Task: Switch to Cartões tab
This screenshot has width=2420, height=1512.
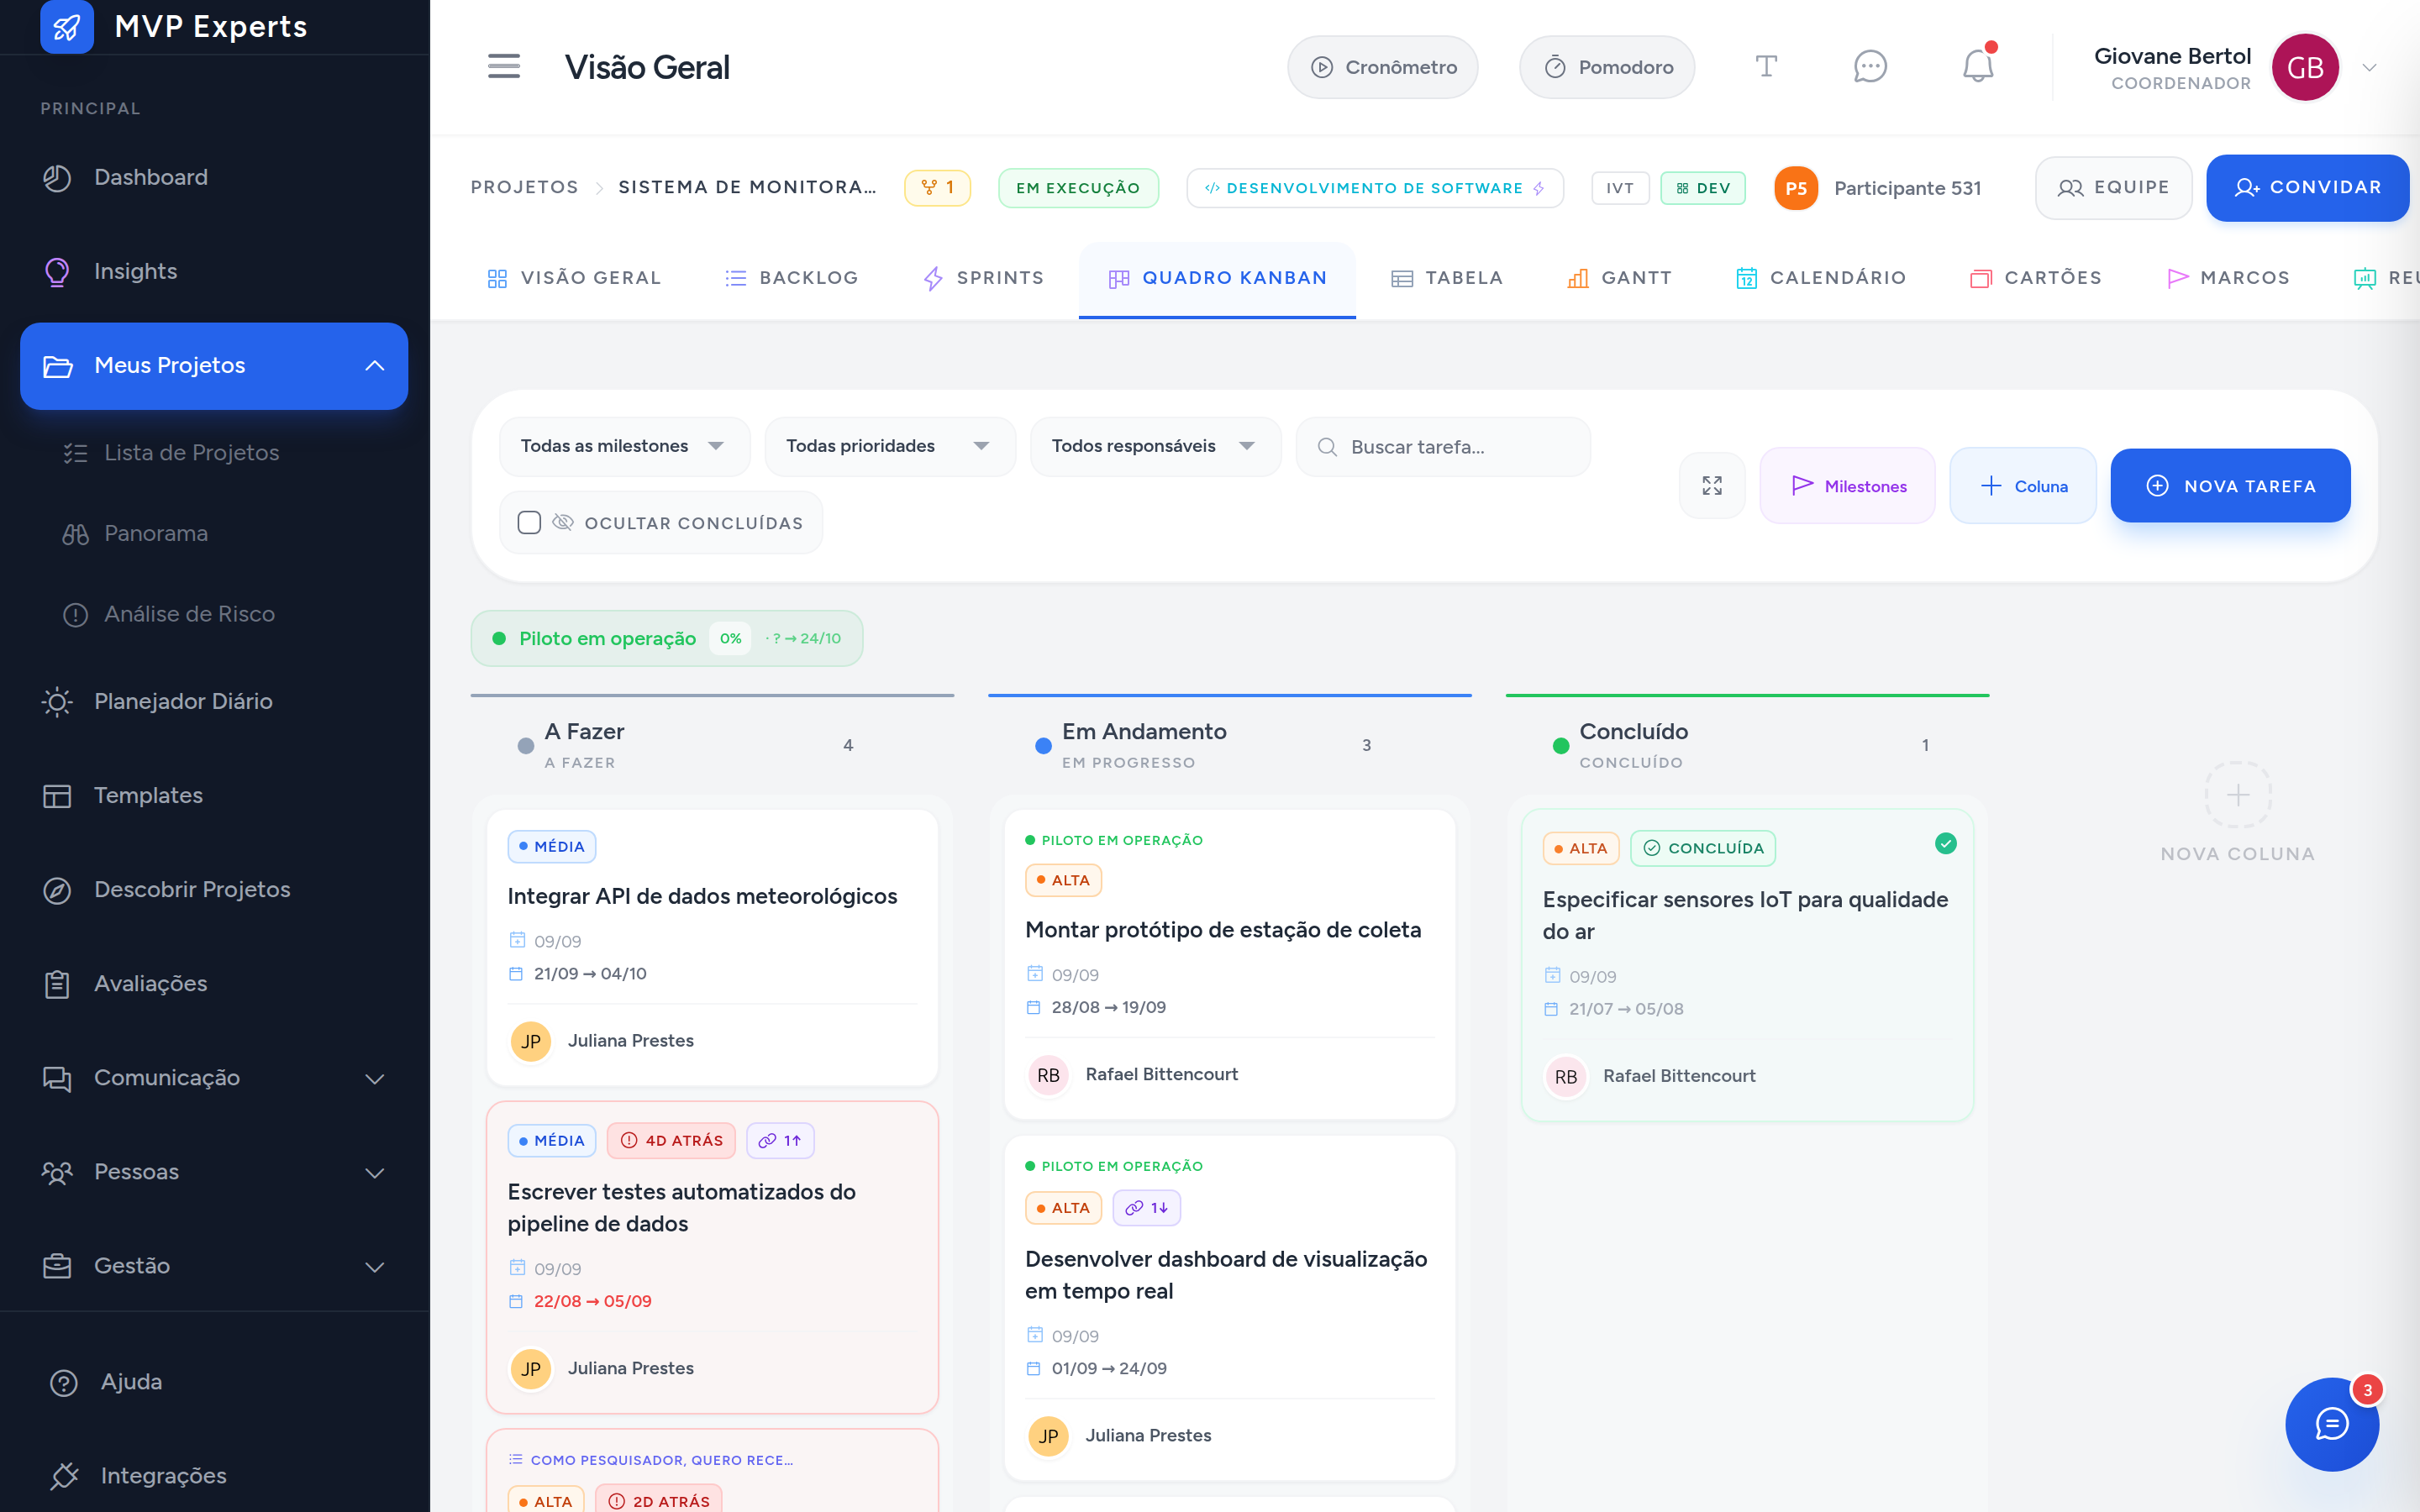Action: pyautogui.click(x=2035, y=278)
